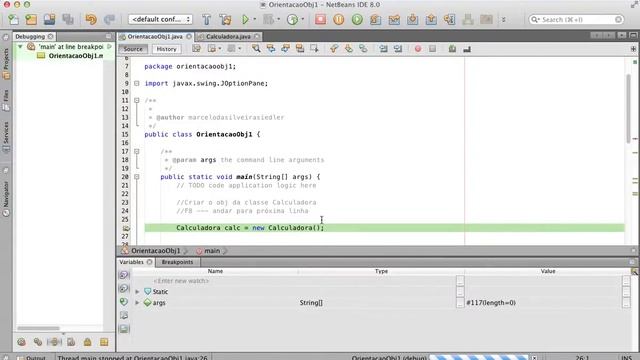Image resolution: width=640 pixels, height=360 pixels.
Task: Click the Shift Line Left icon
Action: [383, 49]
